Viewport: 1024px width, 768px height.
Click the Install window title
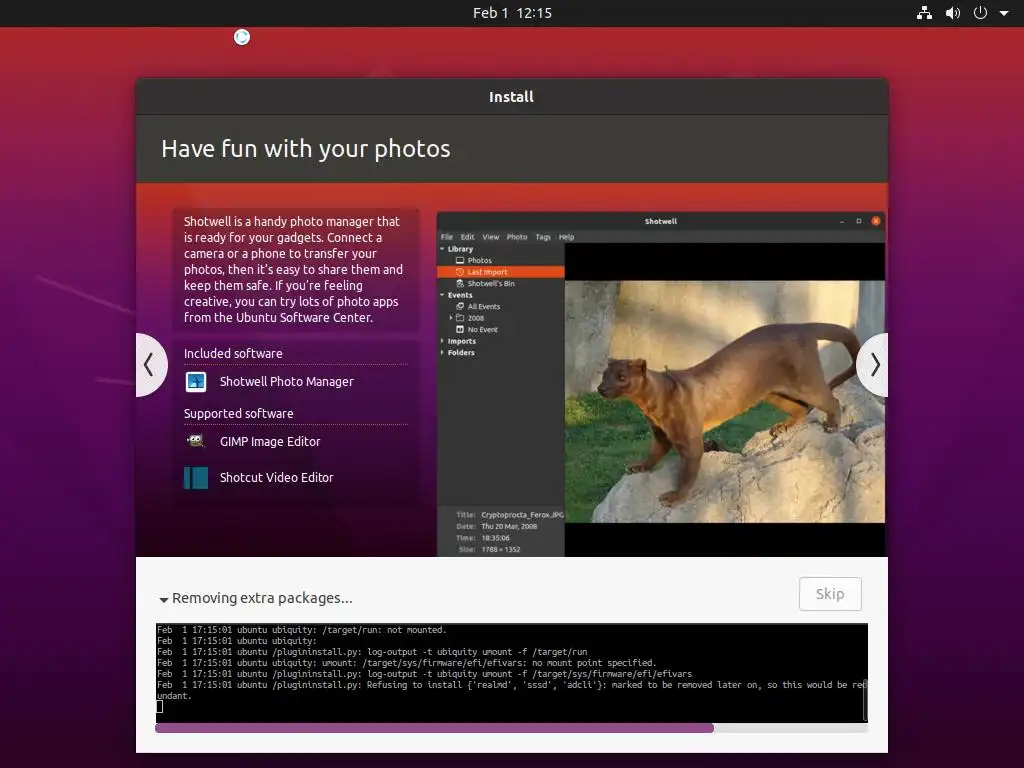click(x=511, y=97)
